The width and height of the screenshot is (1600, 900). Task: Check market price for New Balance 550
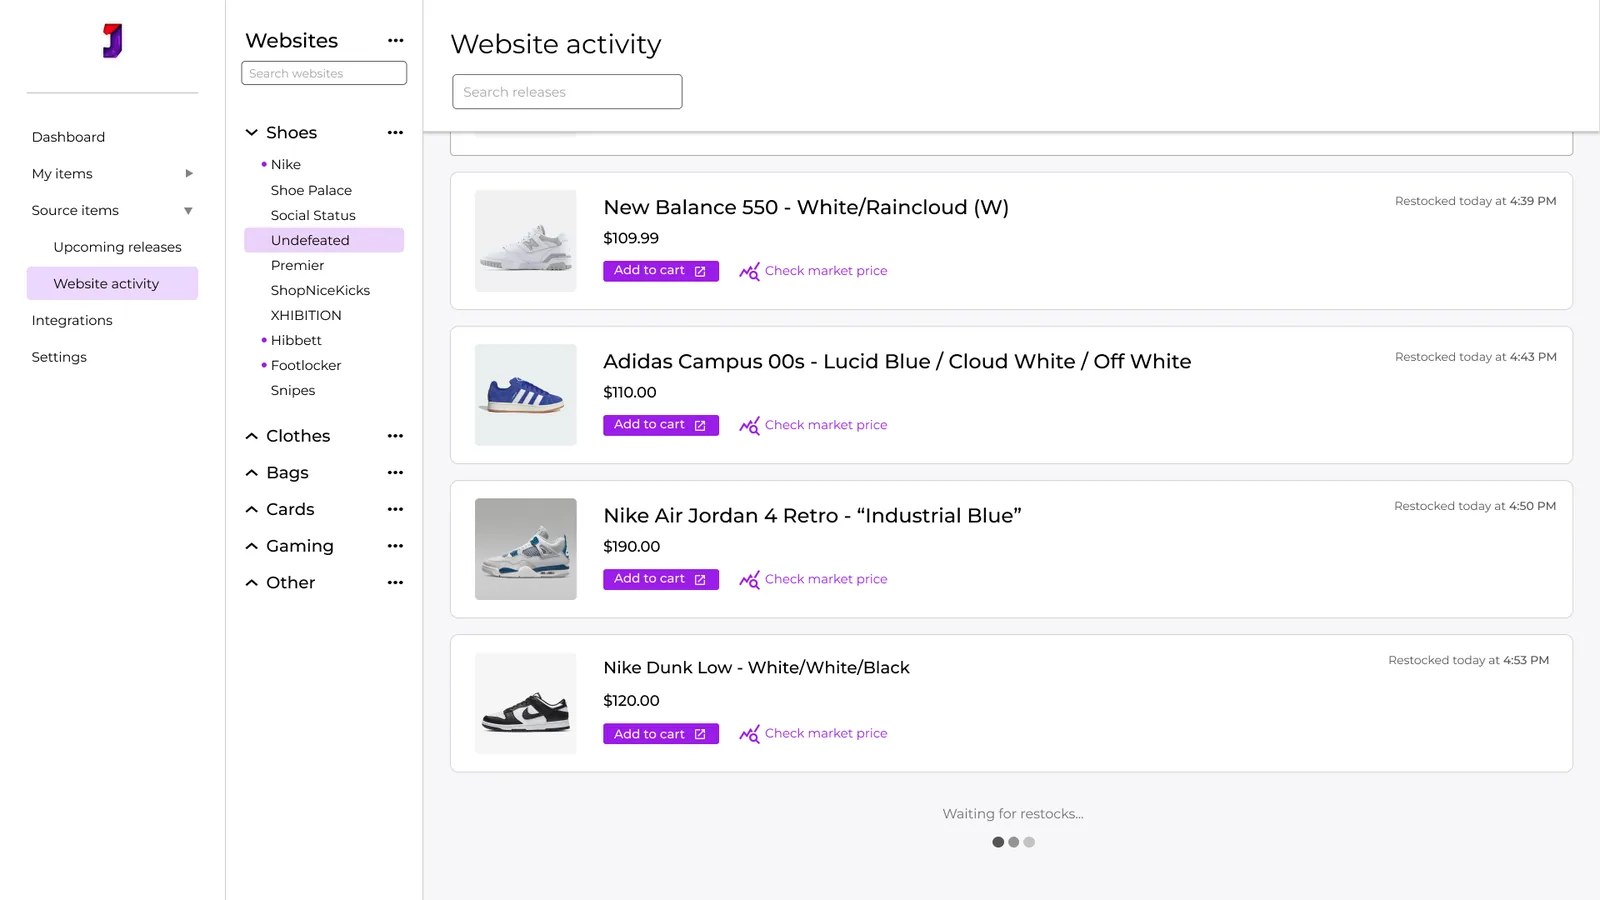826,271
